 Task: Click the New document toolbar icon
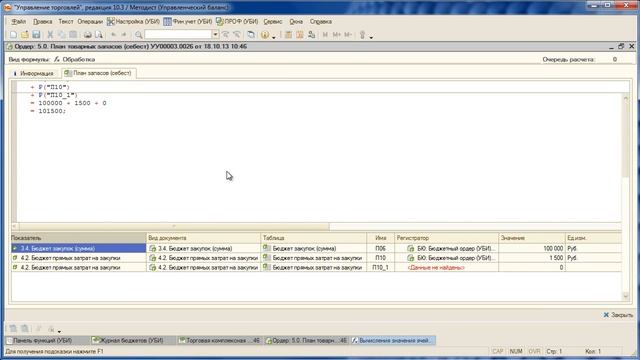pyautogui.click(x=13, y=35)
